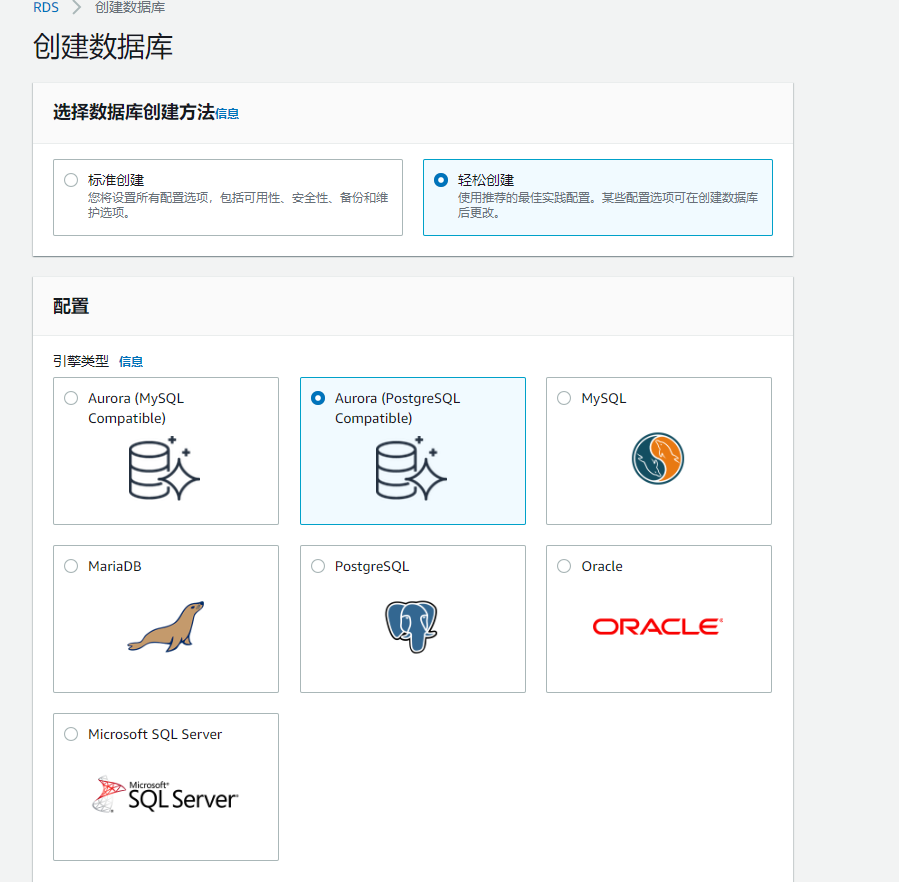Viewport: 899px width, 882px height.
Task: Click the MySQL dolphin logo
Action: (x=658, y=458)
